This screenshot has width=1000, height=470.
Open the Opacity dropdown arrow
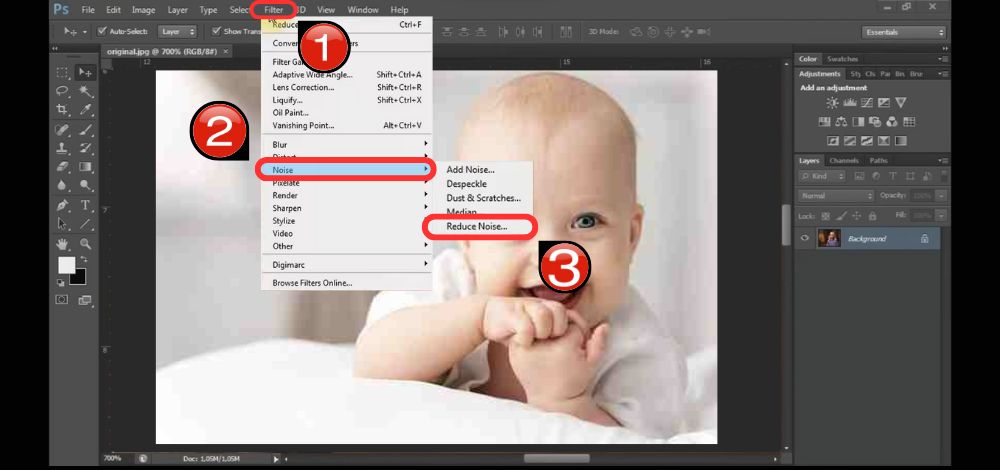point(941,196)
